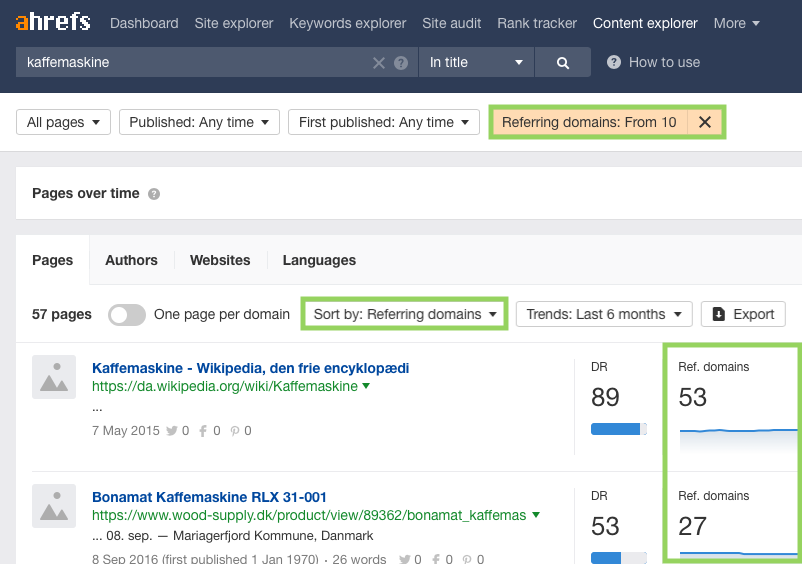Clear the kaffemaskine search query
The width and height of the screenshot is (802, 564).
tap(378, 63)
